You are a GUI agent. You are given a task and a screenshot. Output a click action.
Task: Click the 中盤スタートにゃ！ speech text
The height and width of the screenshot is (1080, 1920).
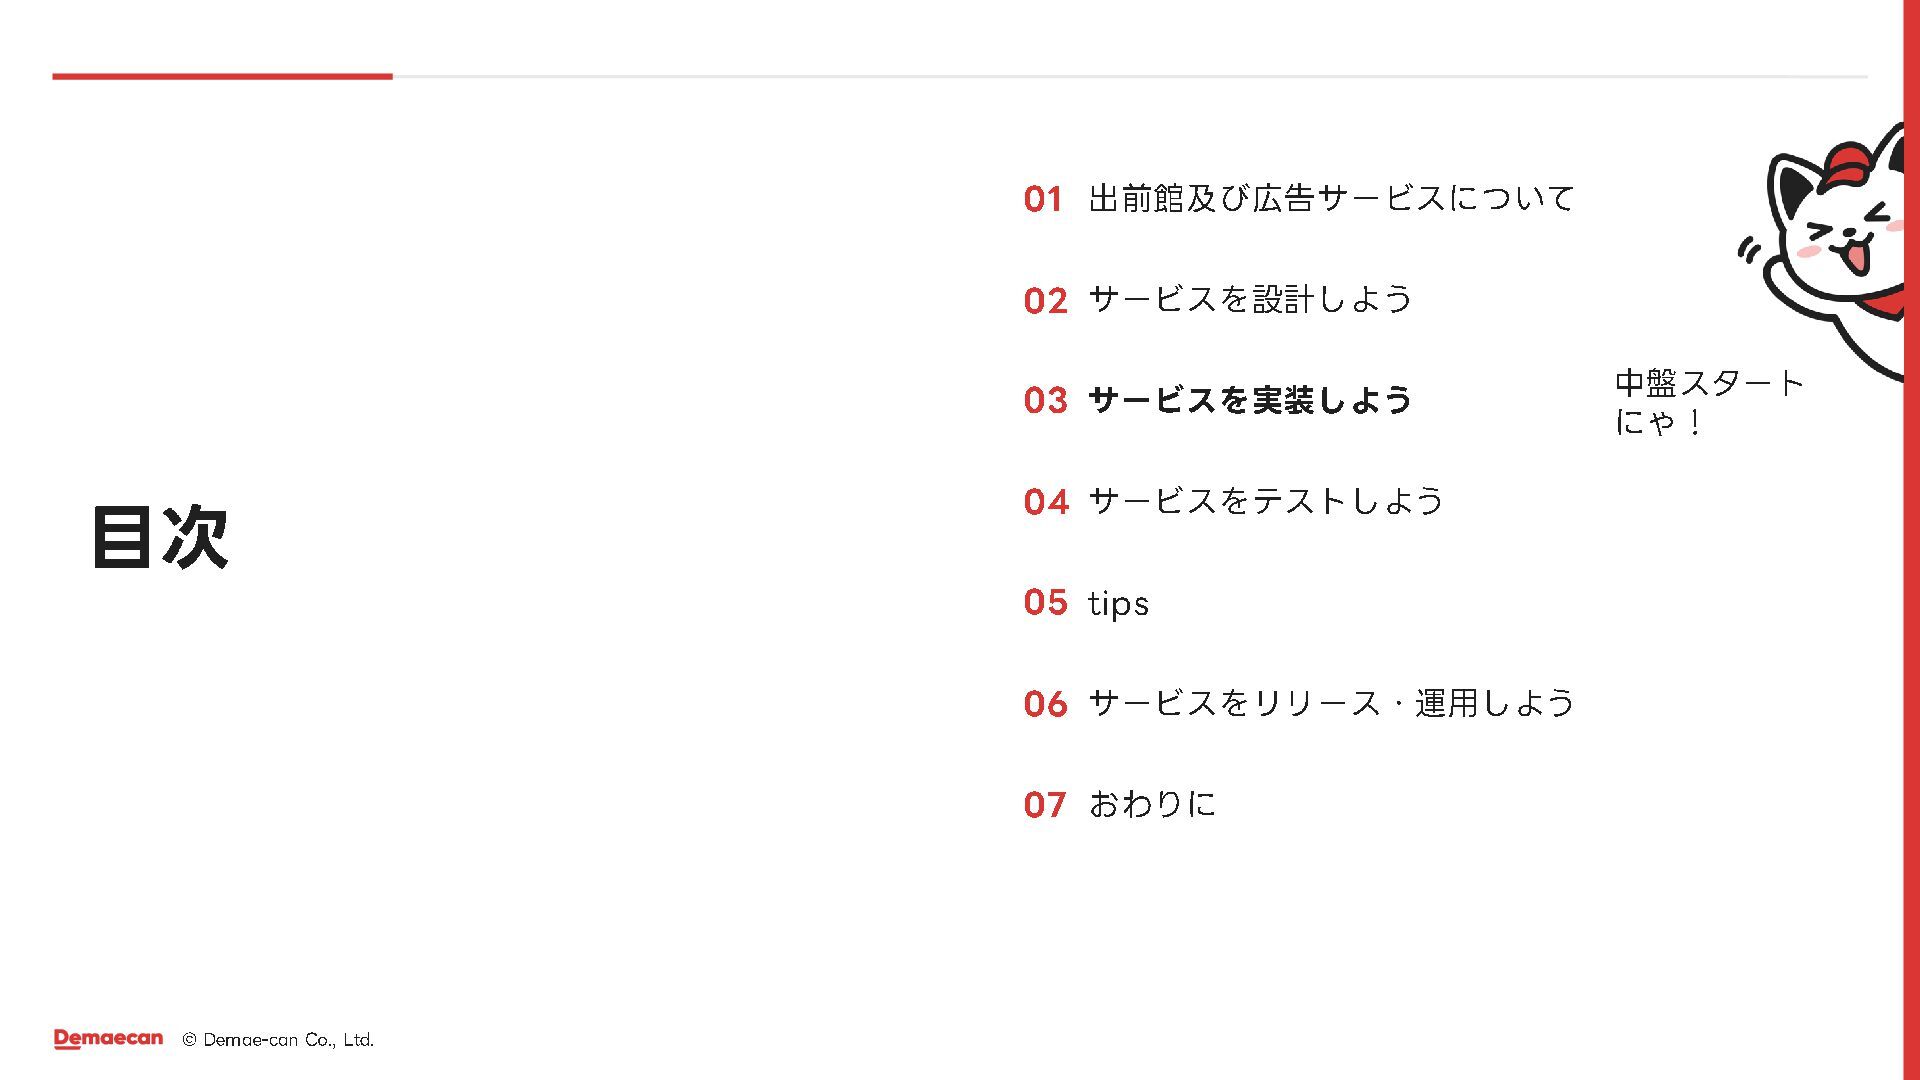pyautogui.click(x=1709, y=402)
